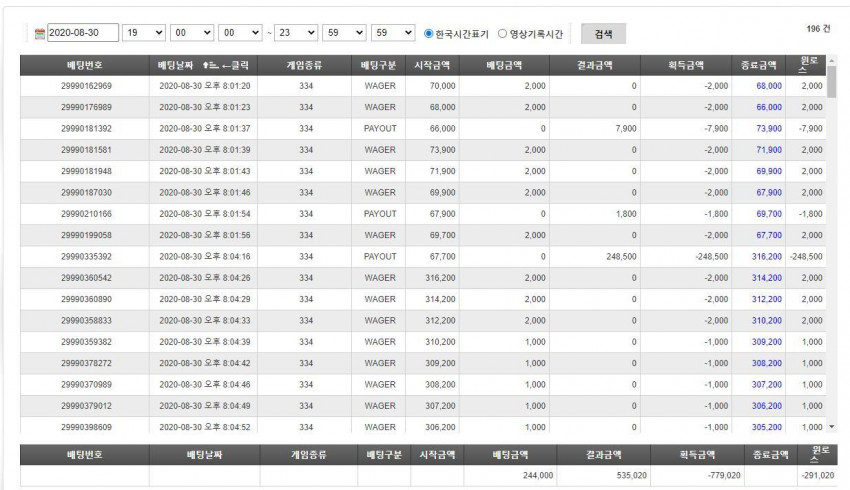Click the sort arrow in 베팅날짜 header
Image resolution: width=850 pixels, height=490 pixels.
coord(210,66)
